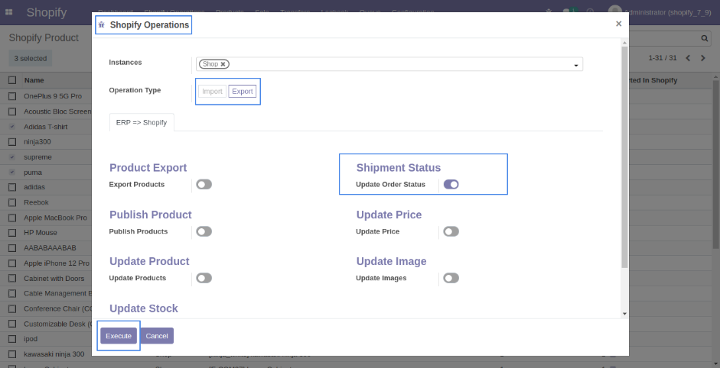Click the page's right-edge scrollbar
This screenshot has width=720, height=368.
(x=716, y=163)
